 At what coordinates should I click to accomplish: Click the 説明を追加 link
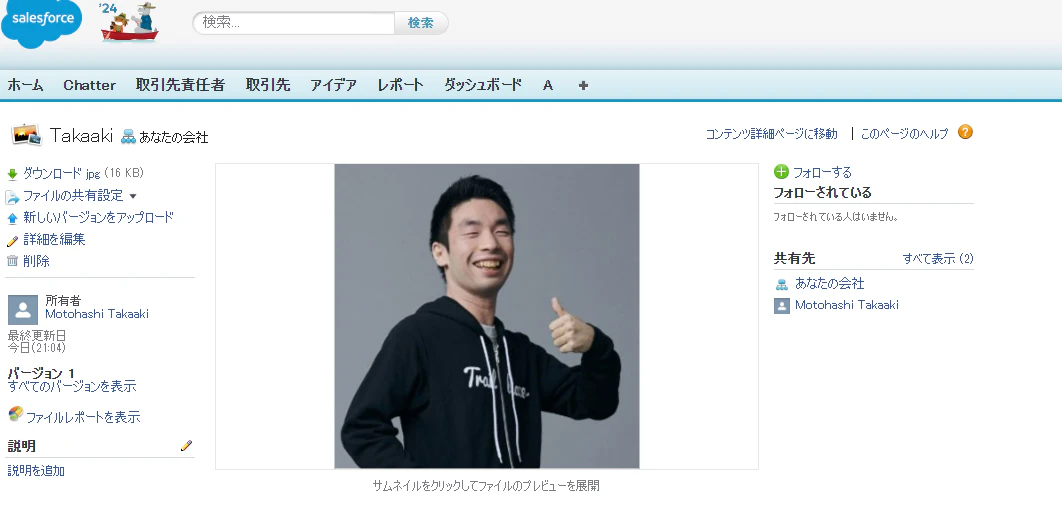pos(36,471)
